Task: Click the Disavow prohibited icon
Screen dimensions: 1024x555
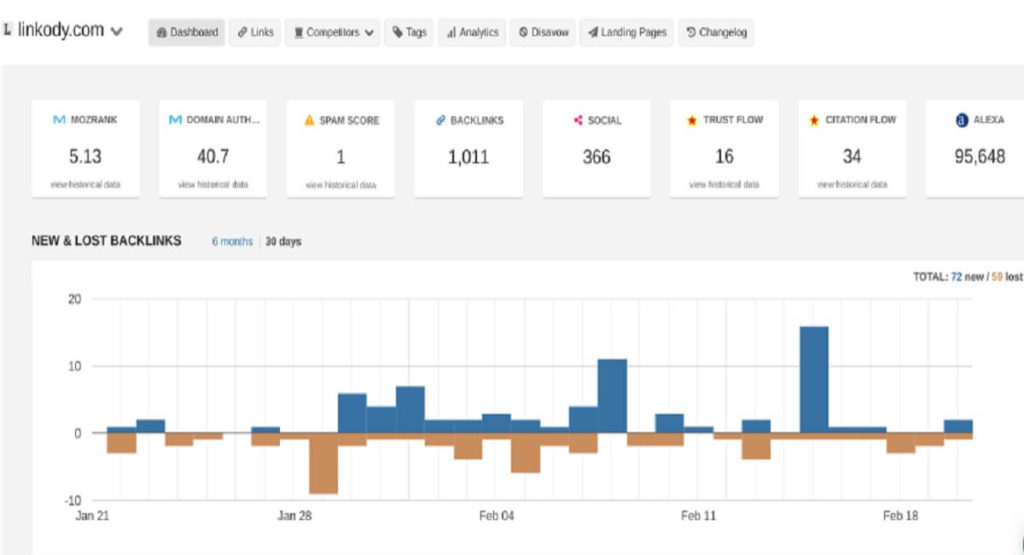Action: (523, 32)
